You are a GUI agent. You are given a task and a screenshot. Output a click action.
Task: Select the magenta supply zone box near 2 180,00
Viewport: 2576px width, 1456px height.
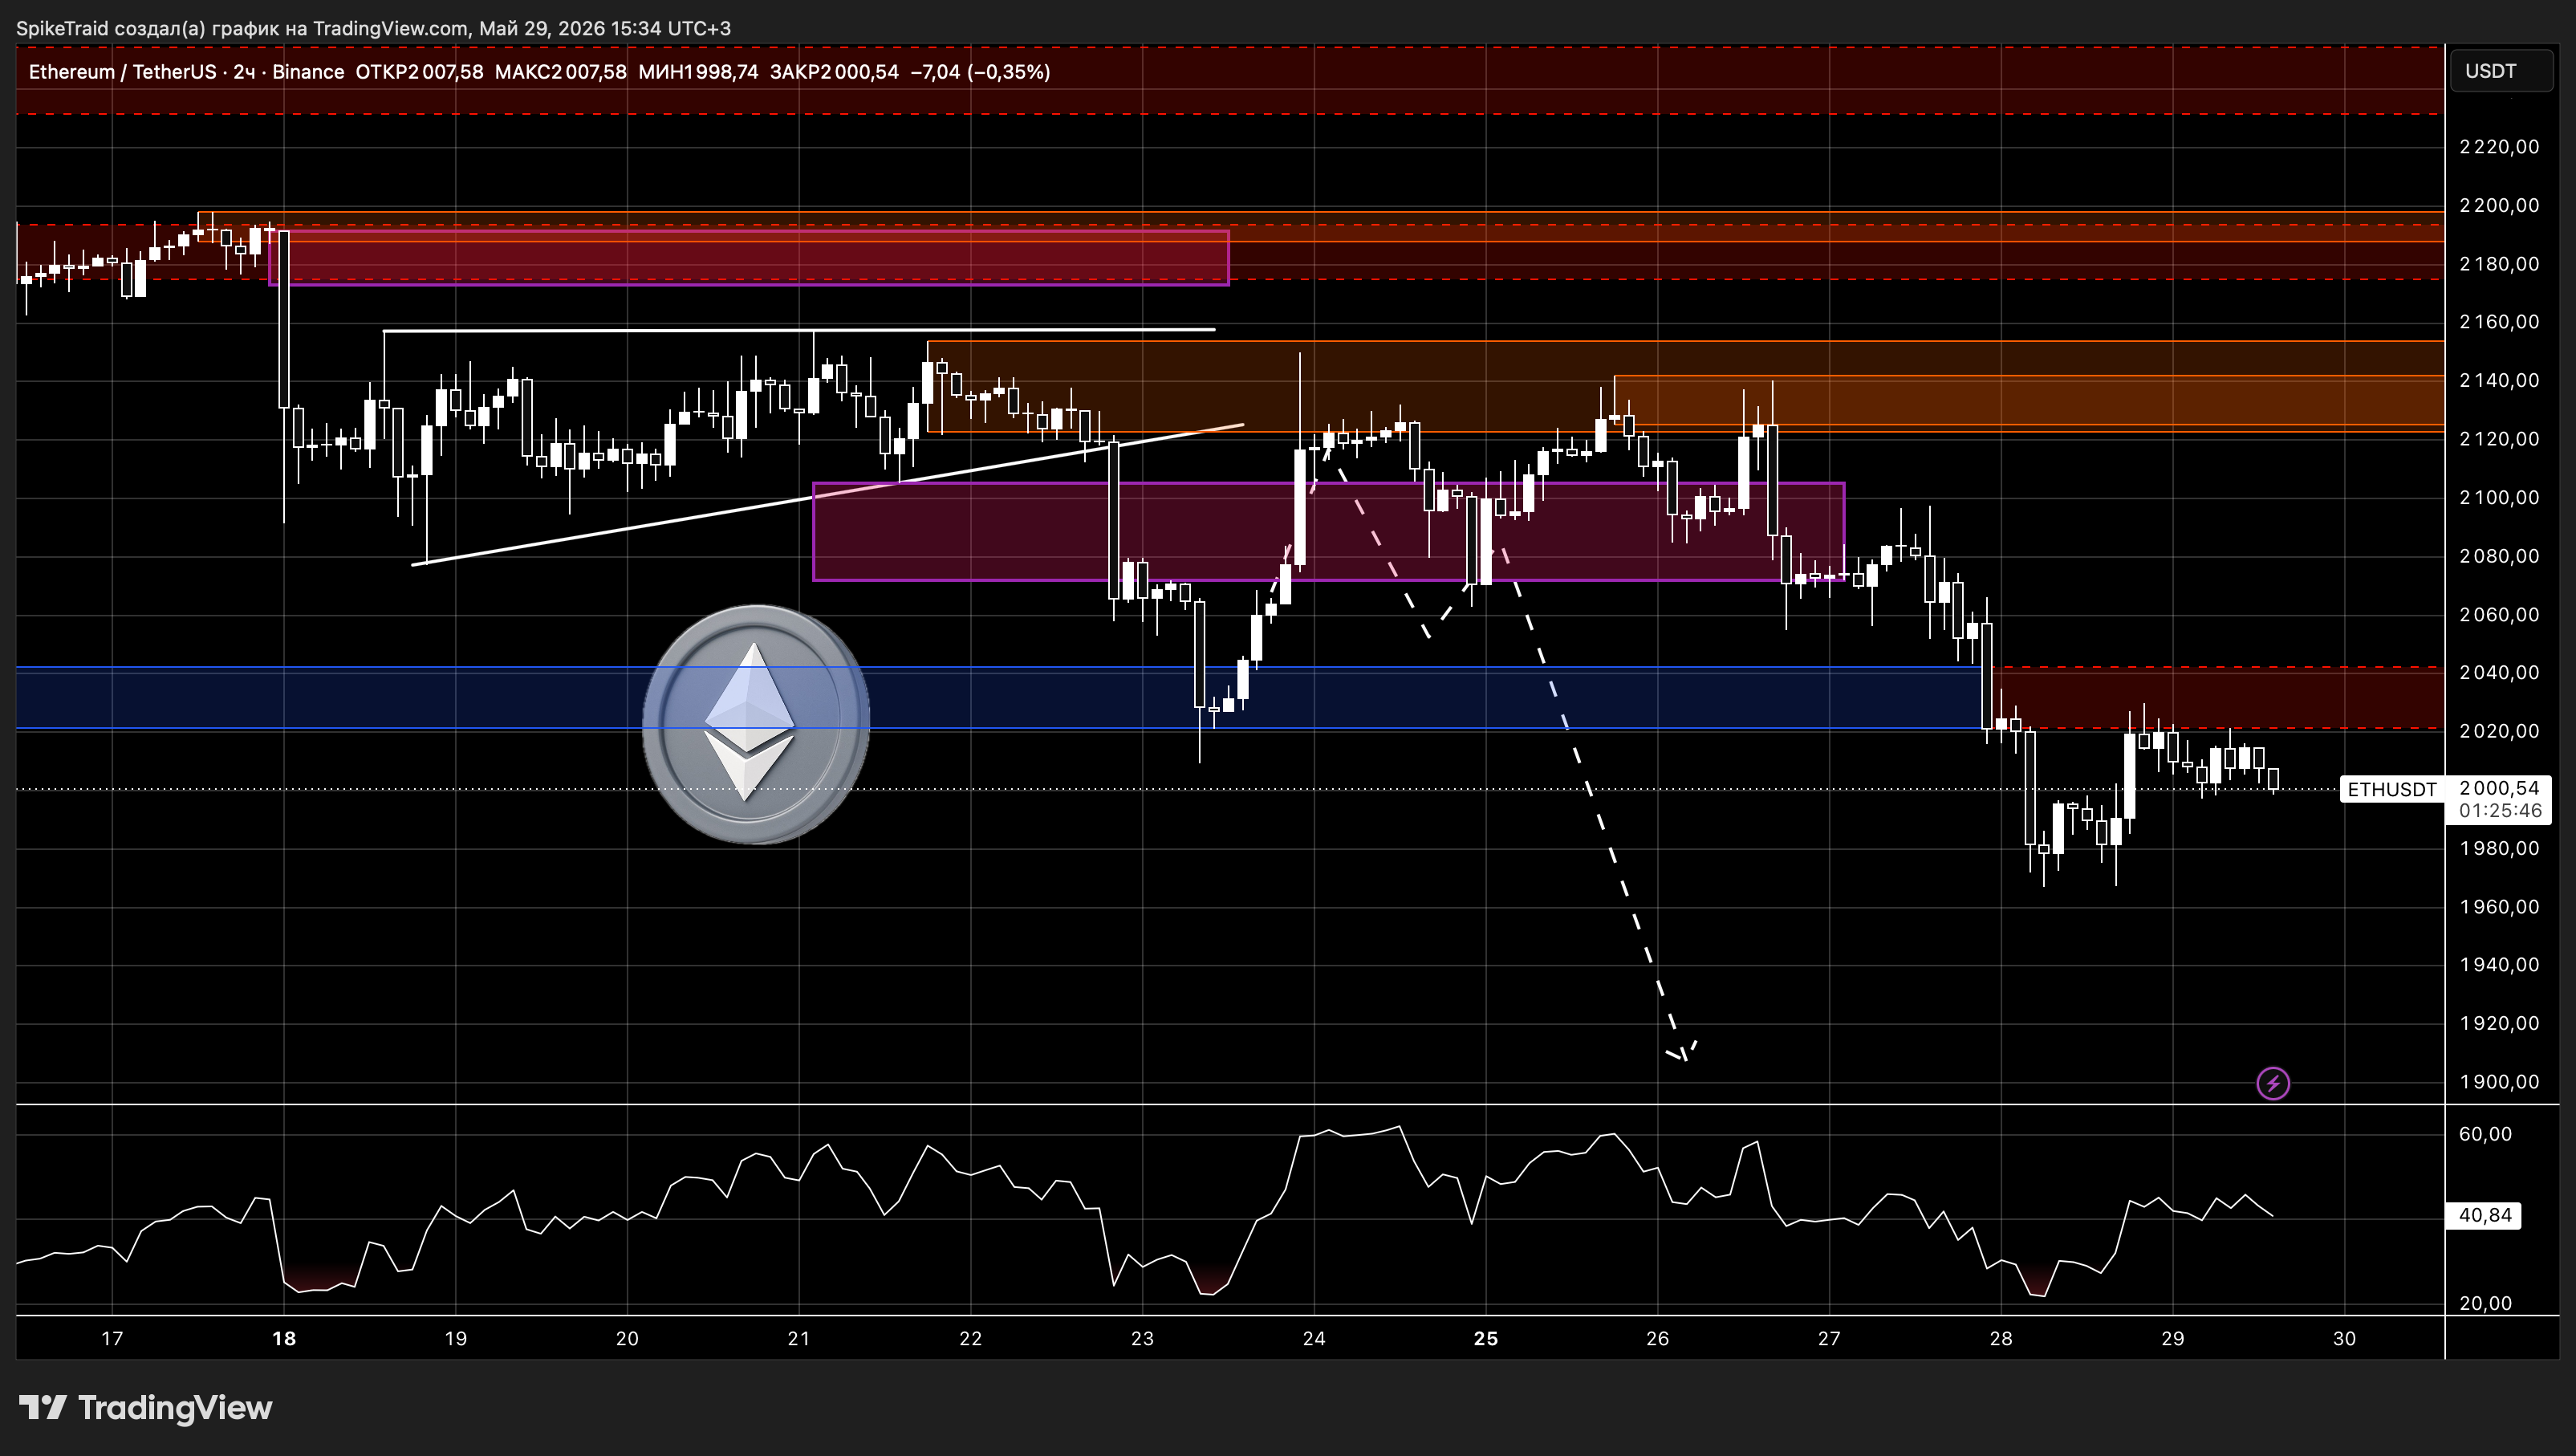(748, 258)
